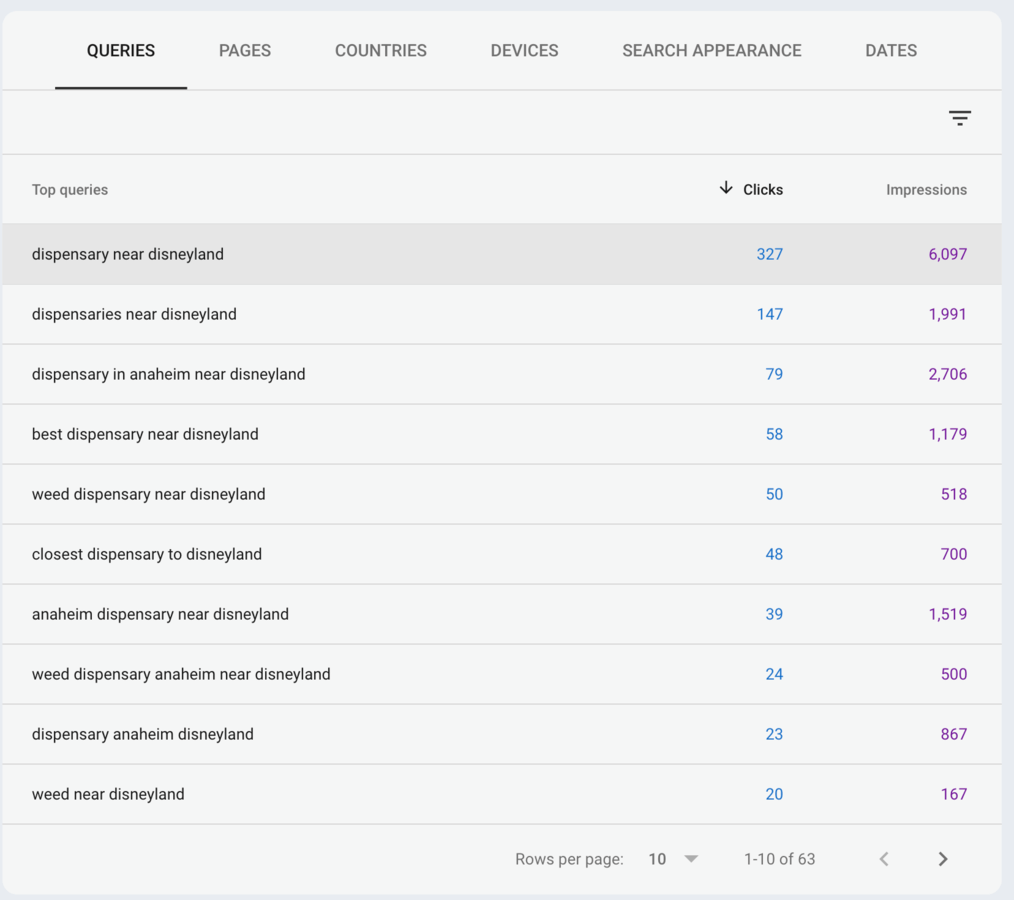Click the 2,706 impressions value
Viewport: 1014px width, 900px height.
pos(947,374)
